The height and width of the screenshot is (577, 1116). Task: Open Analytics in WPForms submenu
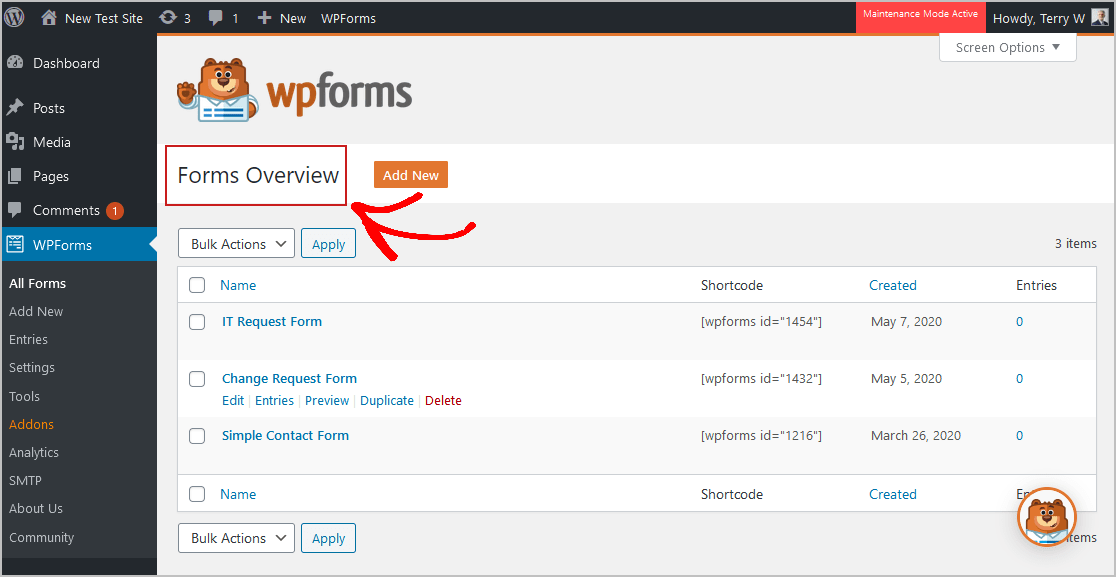(33, 452)
